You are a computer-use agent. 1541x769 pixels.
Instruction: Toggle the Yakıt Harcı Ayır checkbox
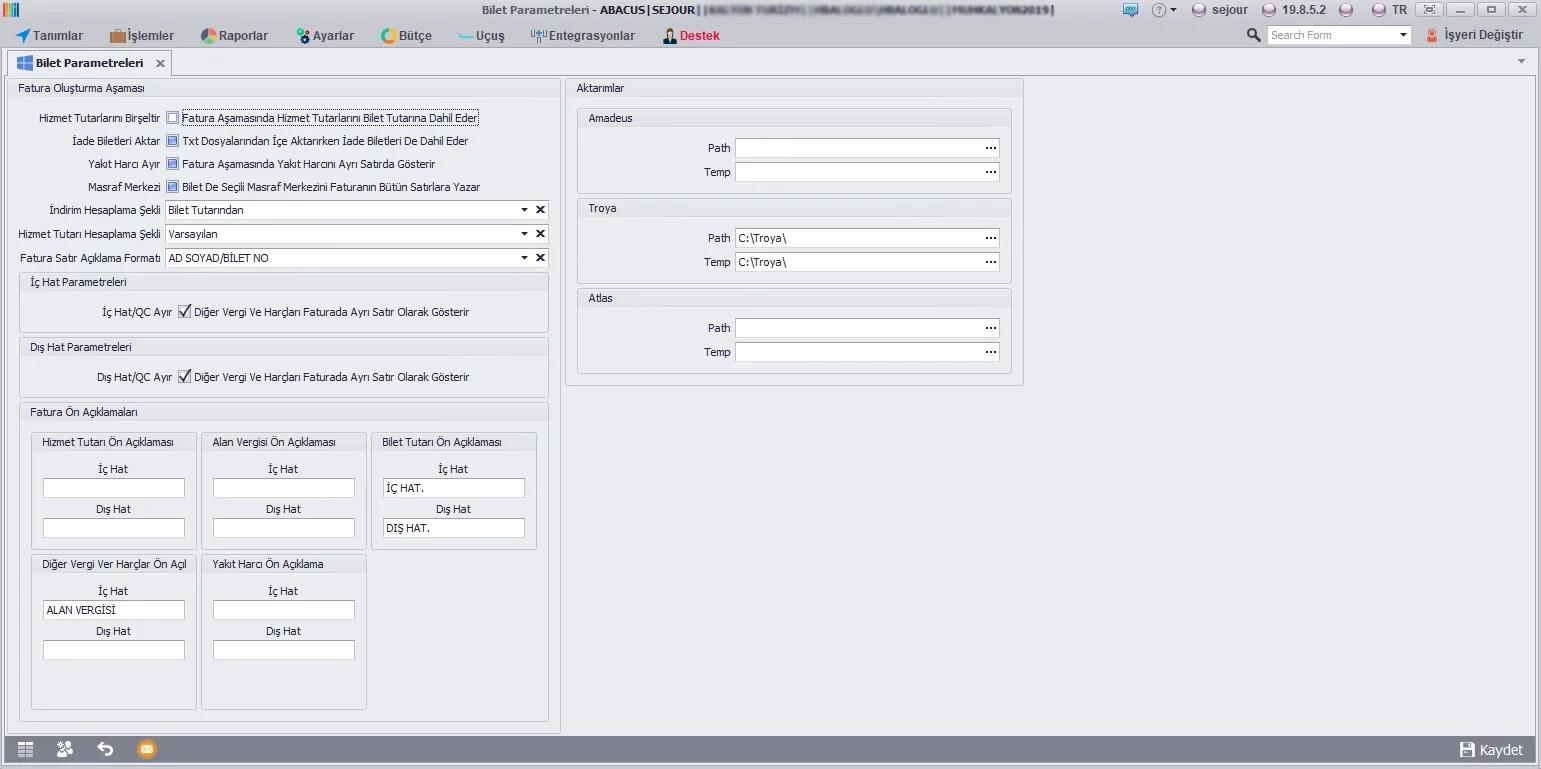tap(173, 164)
